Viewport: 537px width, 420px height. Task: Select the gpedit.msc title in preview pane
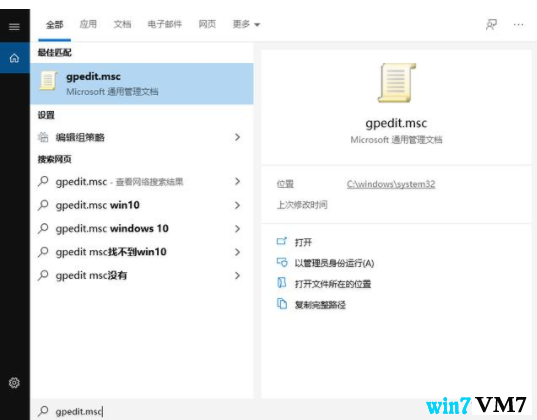(x=396, y=123)
